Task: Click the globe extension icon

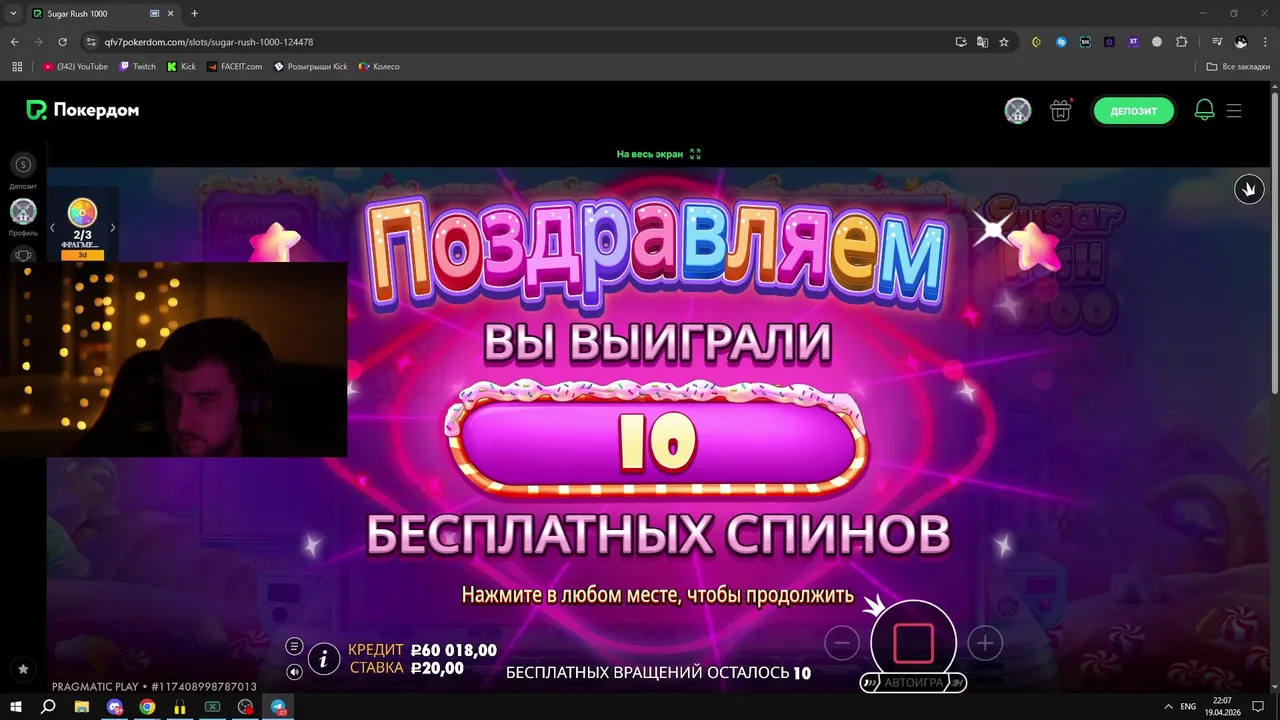Action: click(x=1157, y=42)
